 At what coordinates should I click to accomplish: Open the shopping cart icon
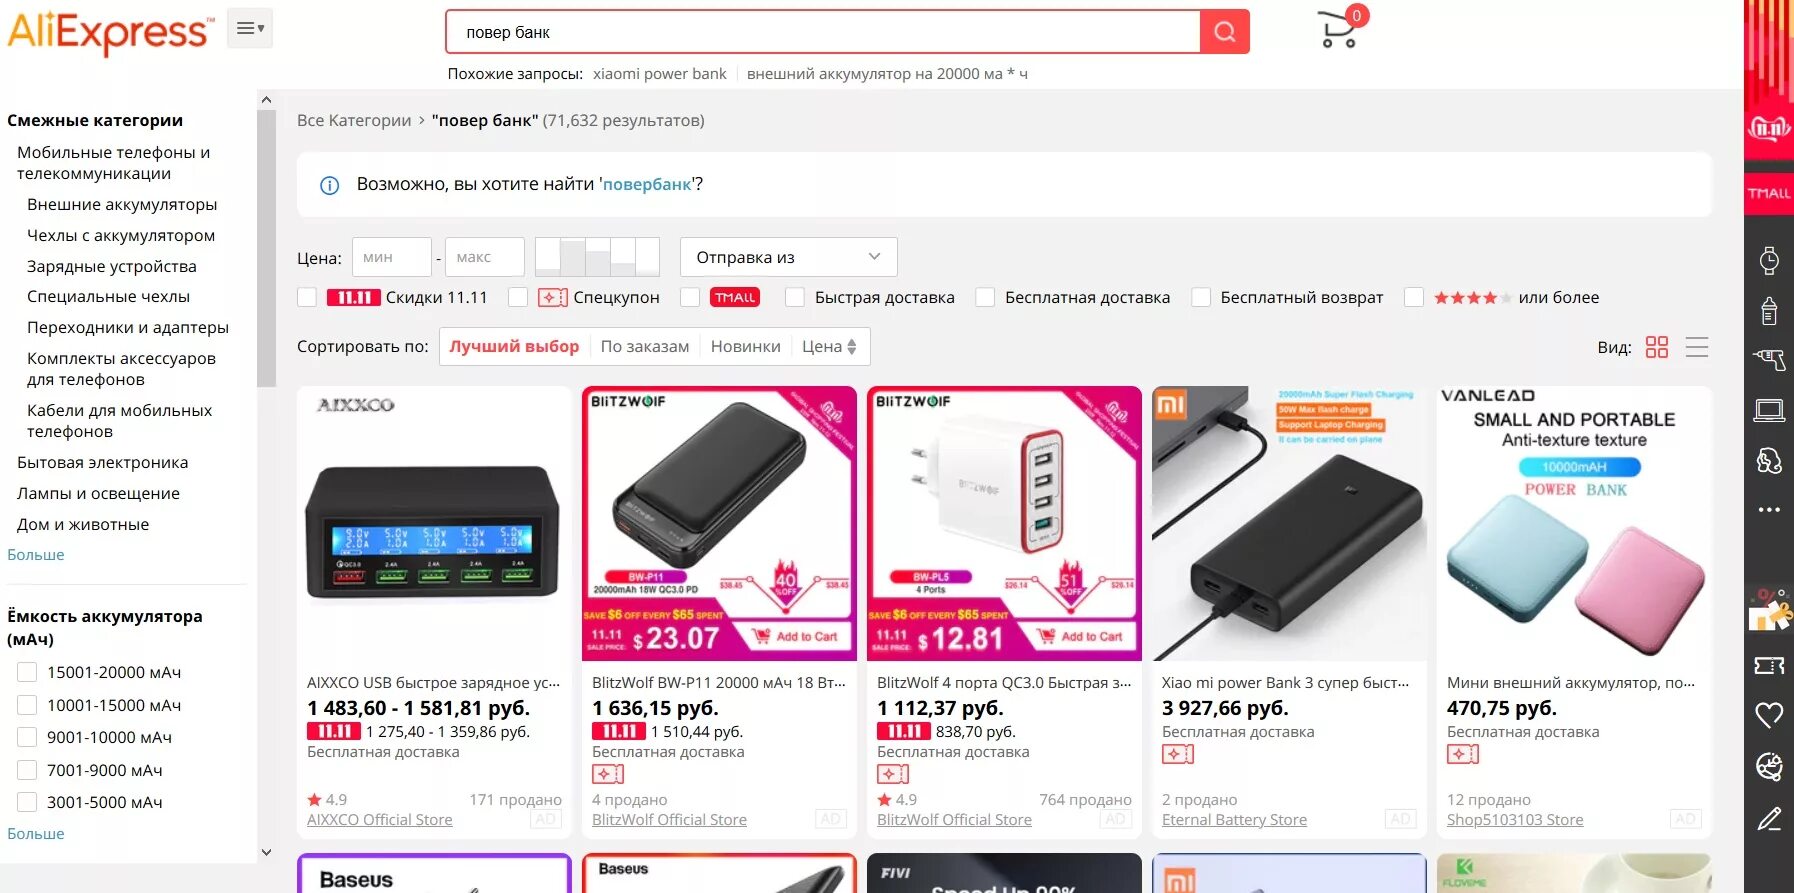tap(1338, 30)
